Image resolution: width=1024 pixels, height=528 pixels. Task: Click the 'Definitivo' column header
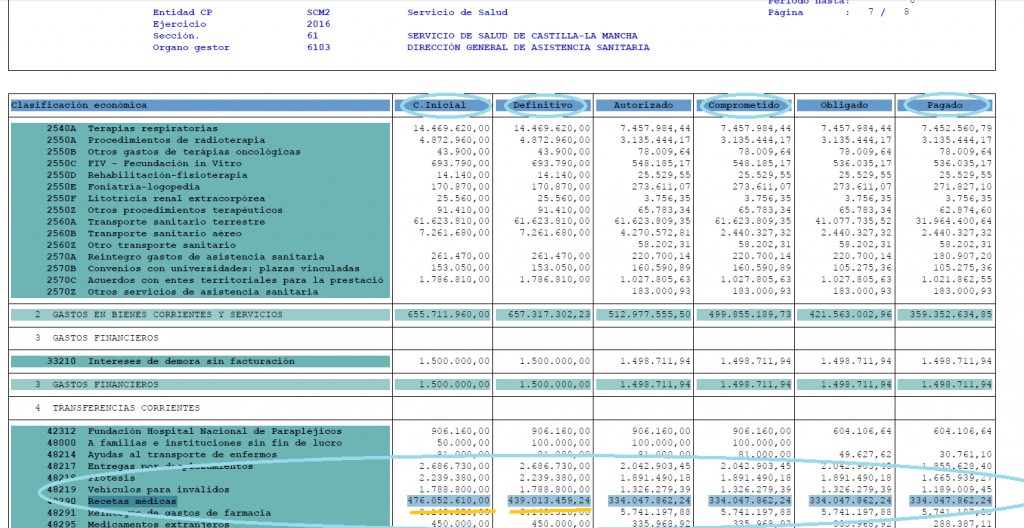point(543,105)
